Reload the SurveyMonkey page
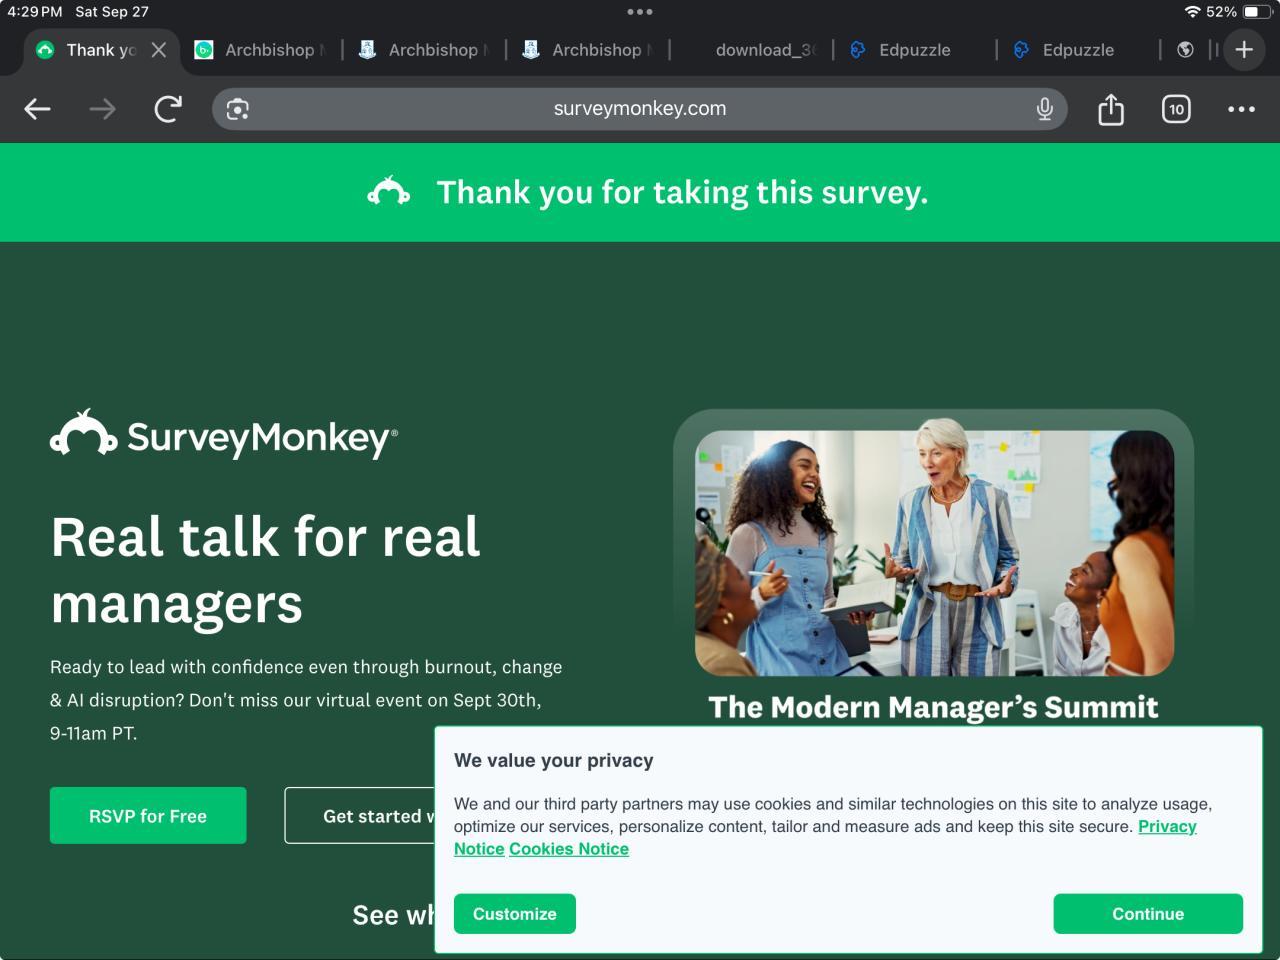1280x960 pixels. click(168, 108)
